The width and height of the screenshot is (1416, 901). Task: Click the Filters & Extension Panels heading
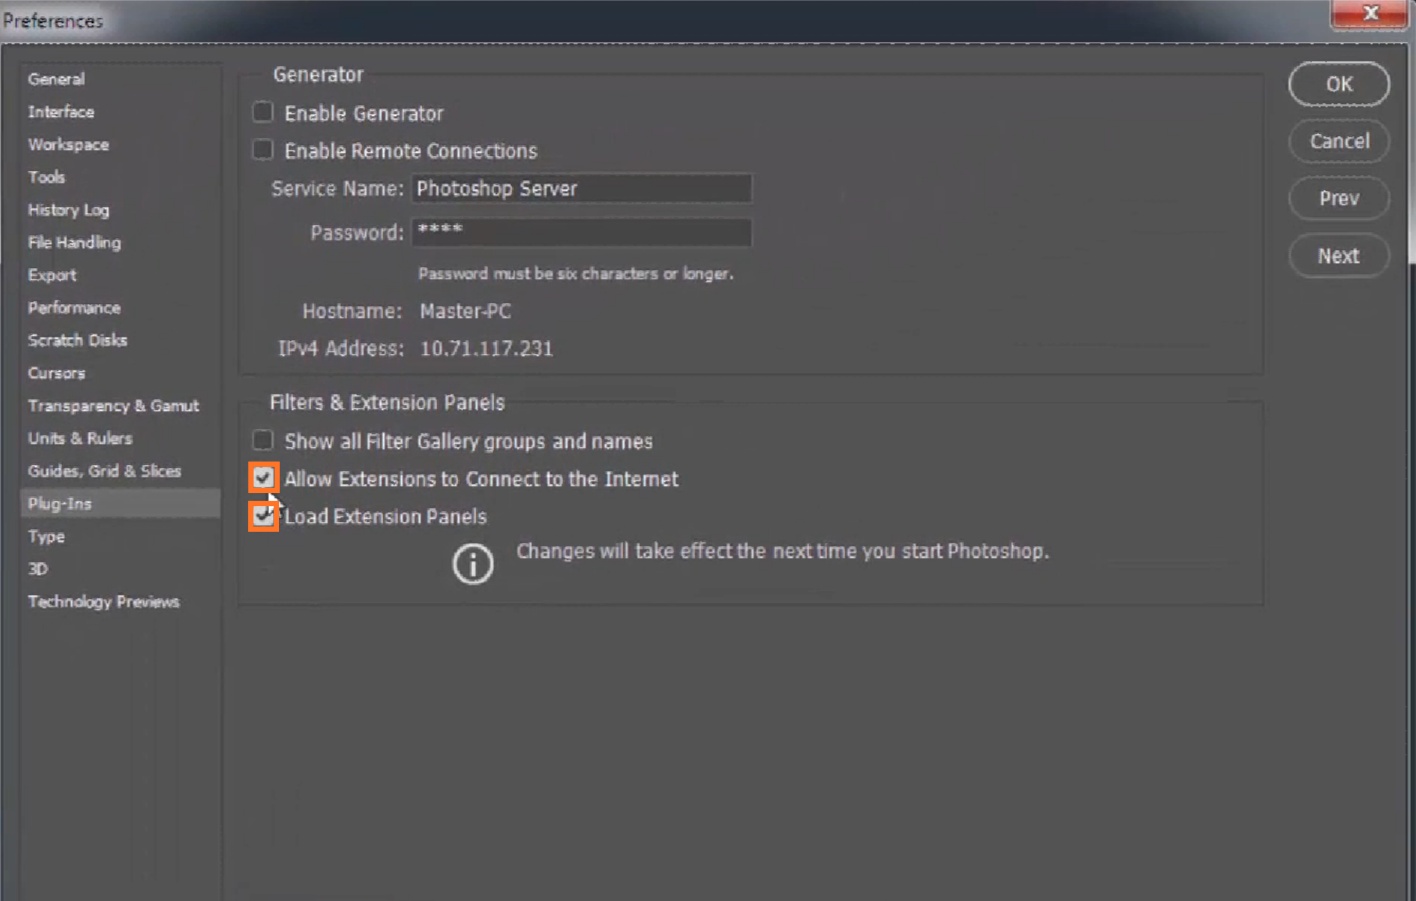pos(387,402)
